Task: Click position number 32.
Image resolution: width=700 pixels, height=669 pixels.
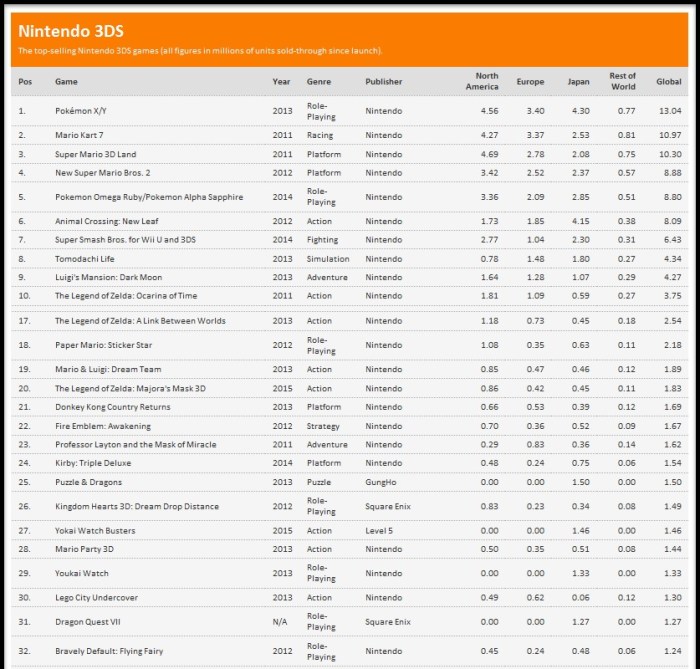Action: [x=24, y=651]
